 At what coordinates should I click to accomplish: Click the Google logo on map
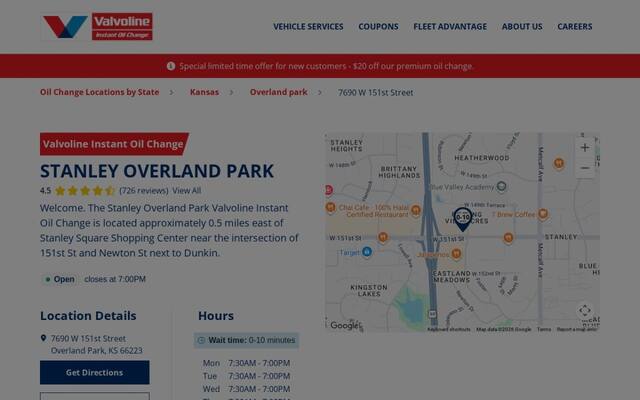(345, 325)
